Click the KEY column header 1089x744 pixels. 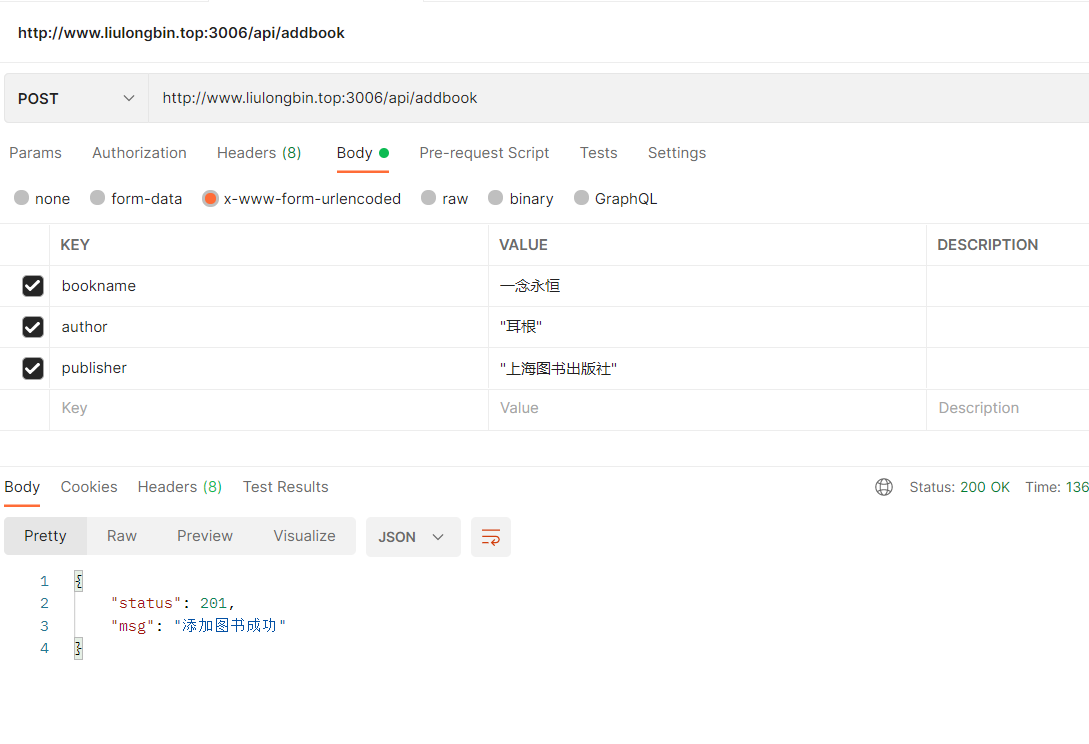pyautogui.click(x=75, y=245)
